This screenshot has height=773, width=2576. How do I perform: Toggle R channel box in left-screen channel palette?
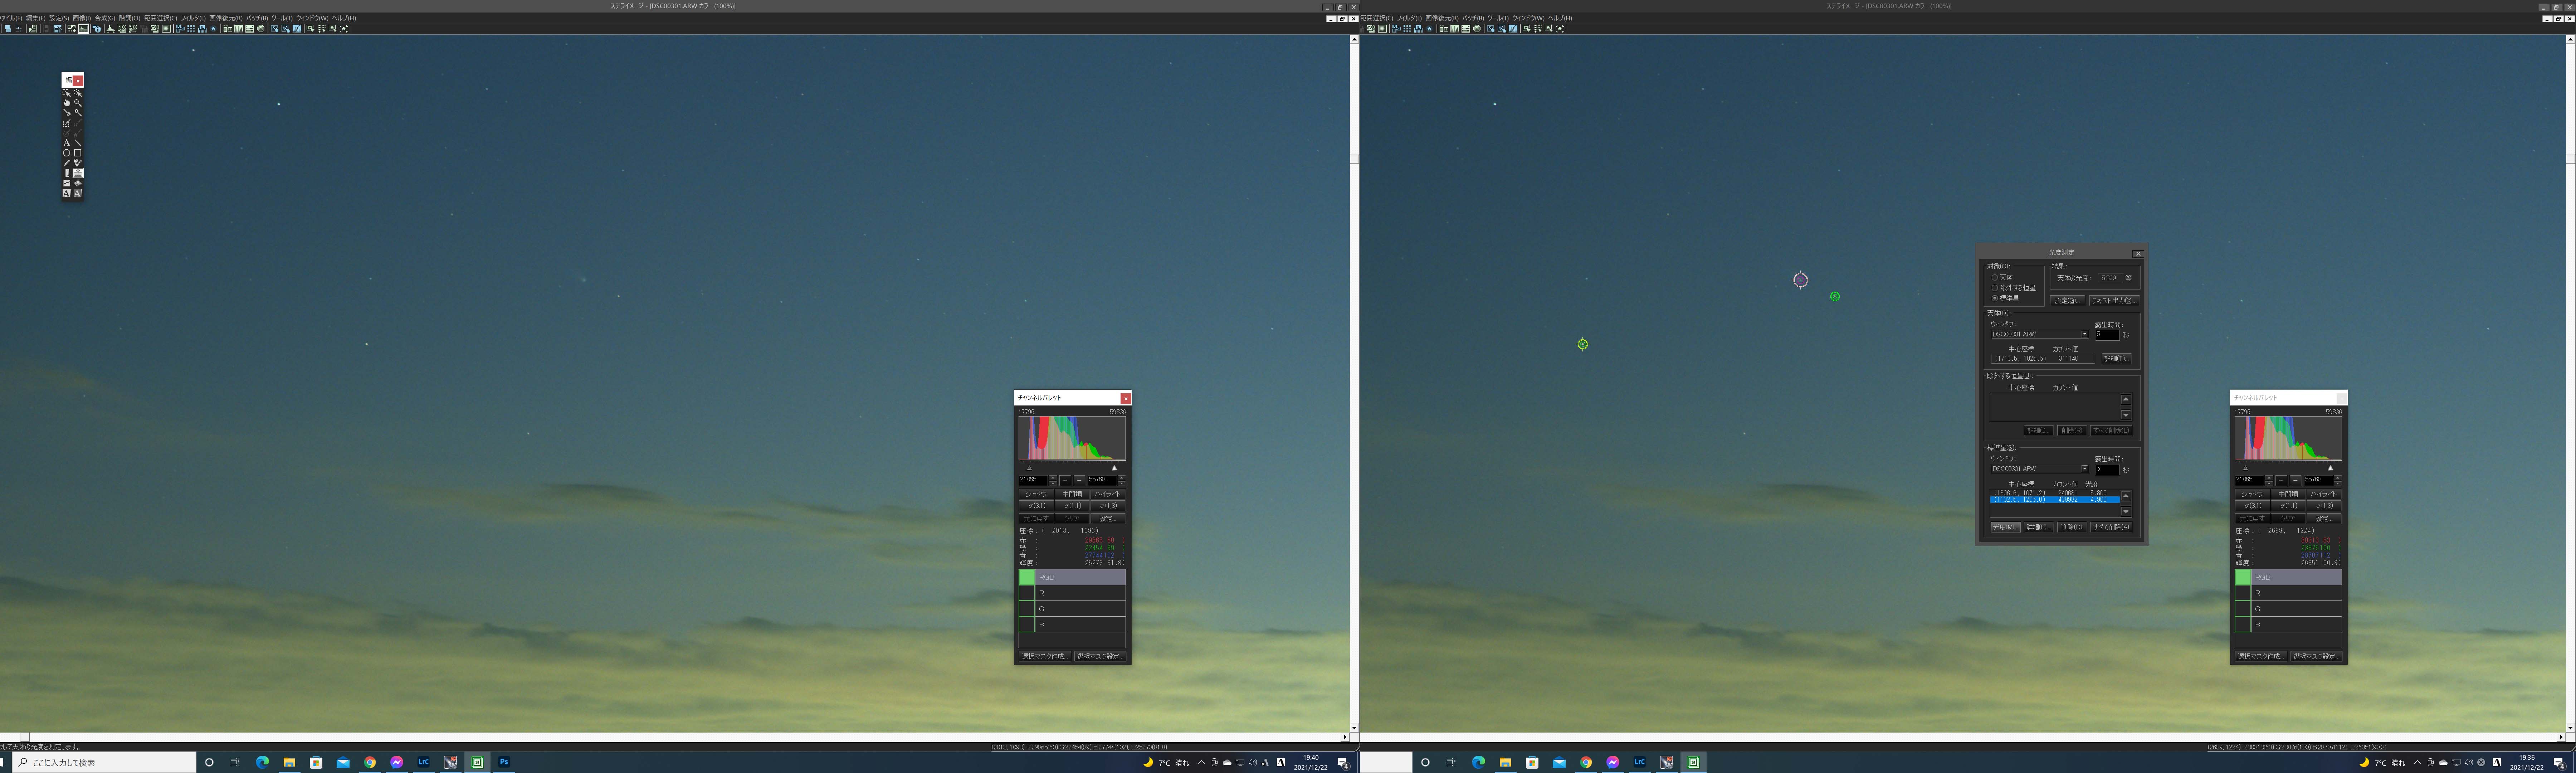click(x=1027, y=593)
